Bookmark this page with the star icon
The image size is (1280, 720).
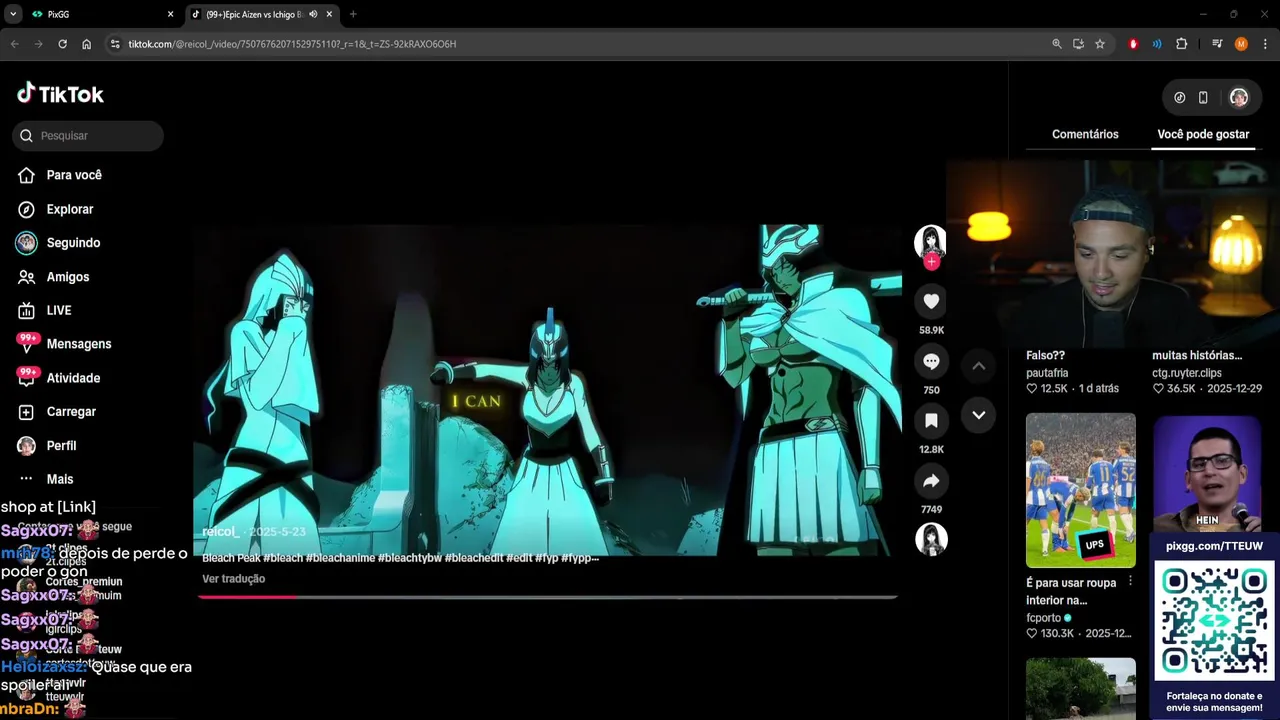pyautogui.click(x=1100, y=44)
